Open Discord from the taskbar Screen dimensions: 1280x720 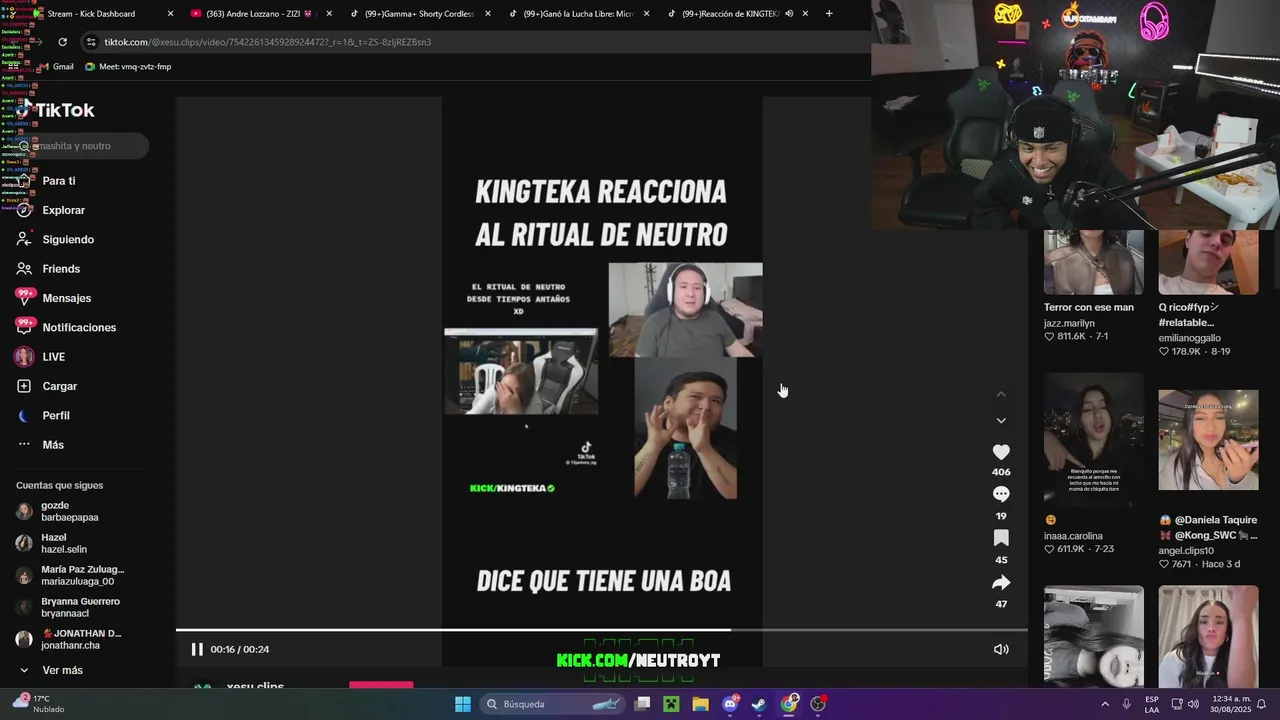(x=730, y=704)
